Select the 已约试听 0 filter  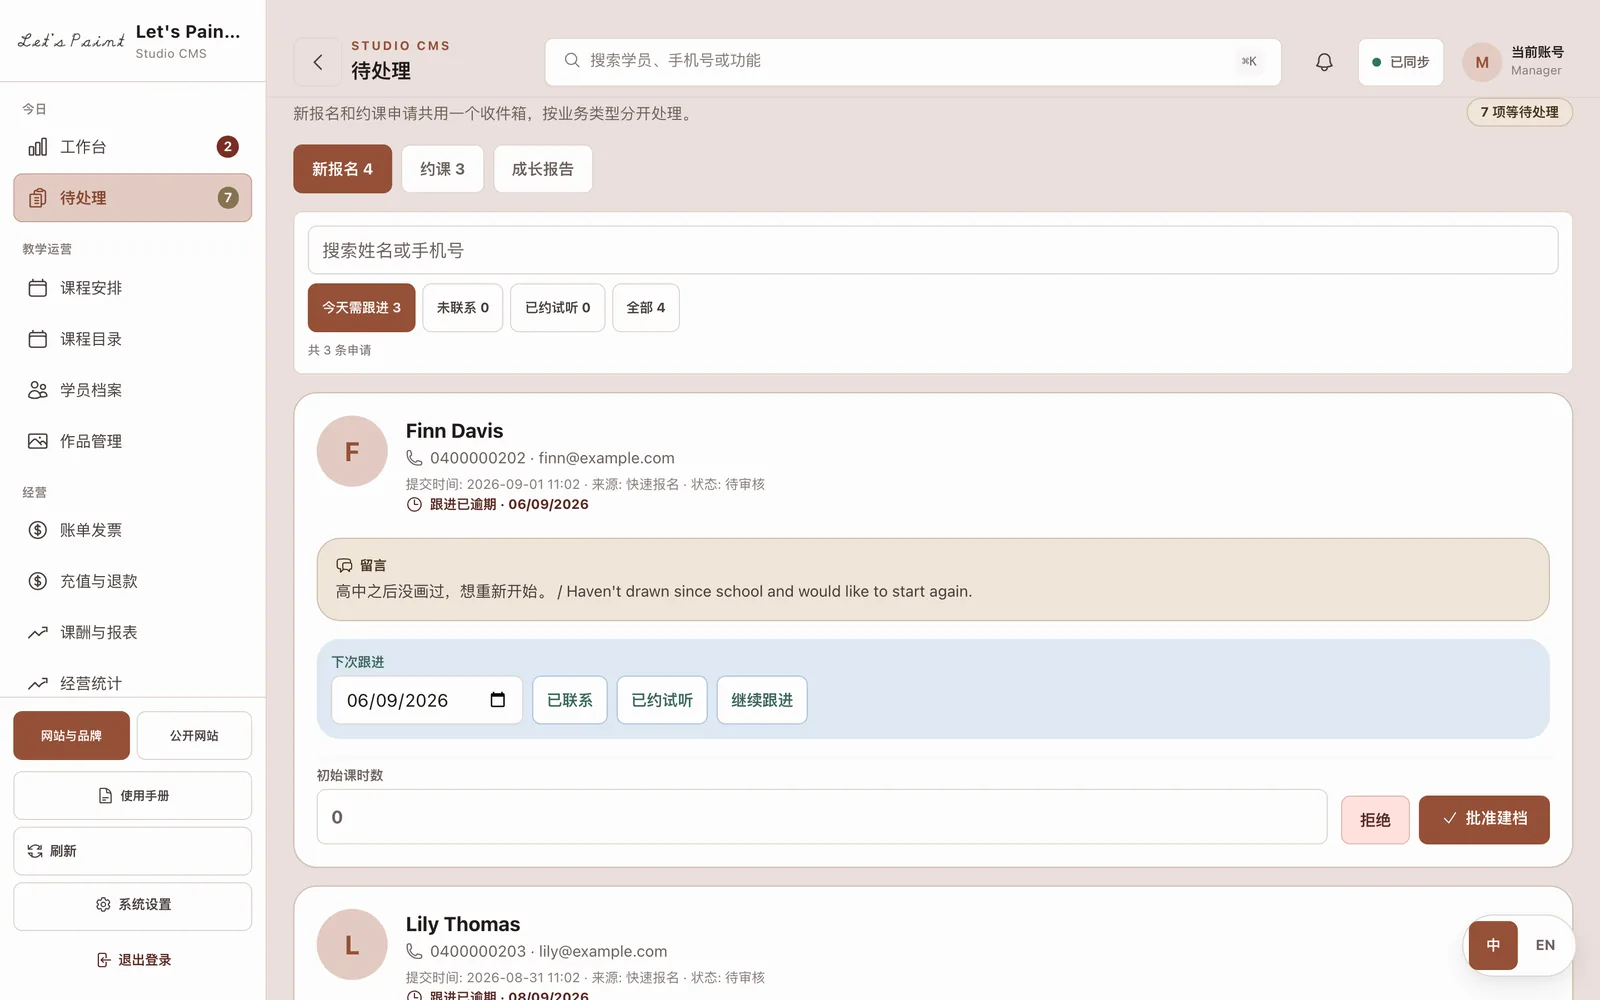click(x=558, y=308)
